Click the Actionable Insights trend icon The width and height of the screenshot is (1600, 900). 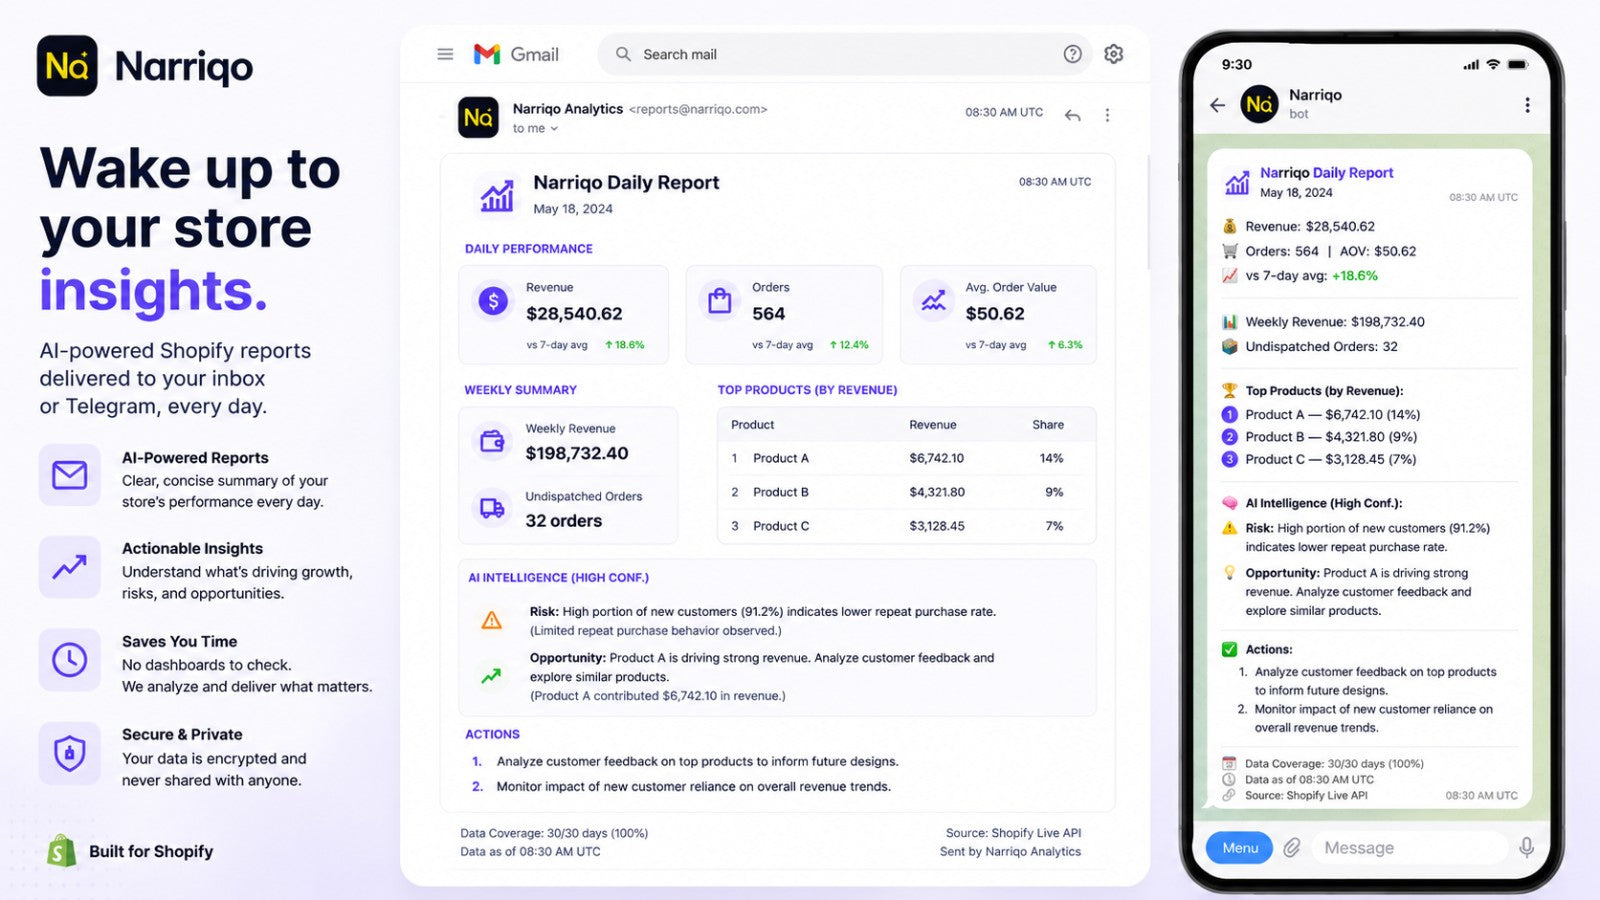69,567
